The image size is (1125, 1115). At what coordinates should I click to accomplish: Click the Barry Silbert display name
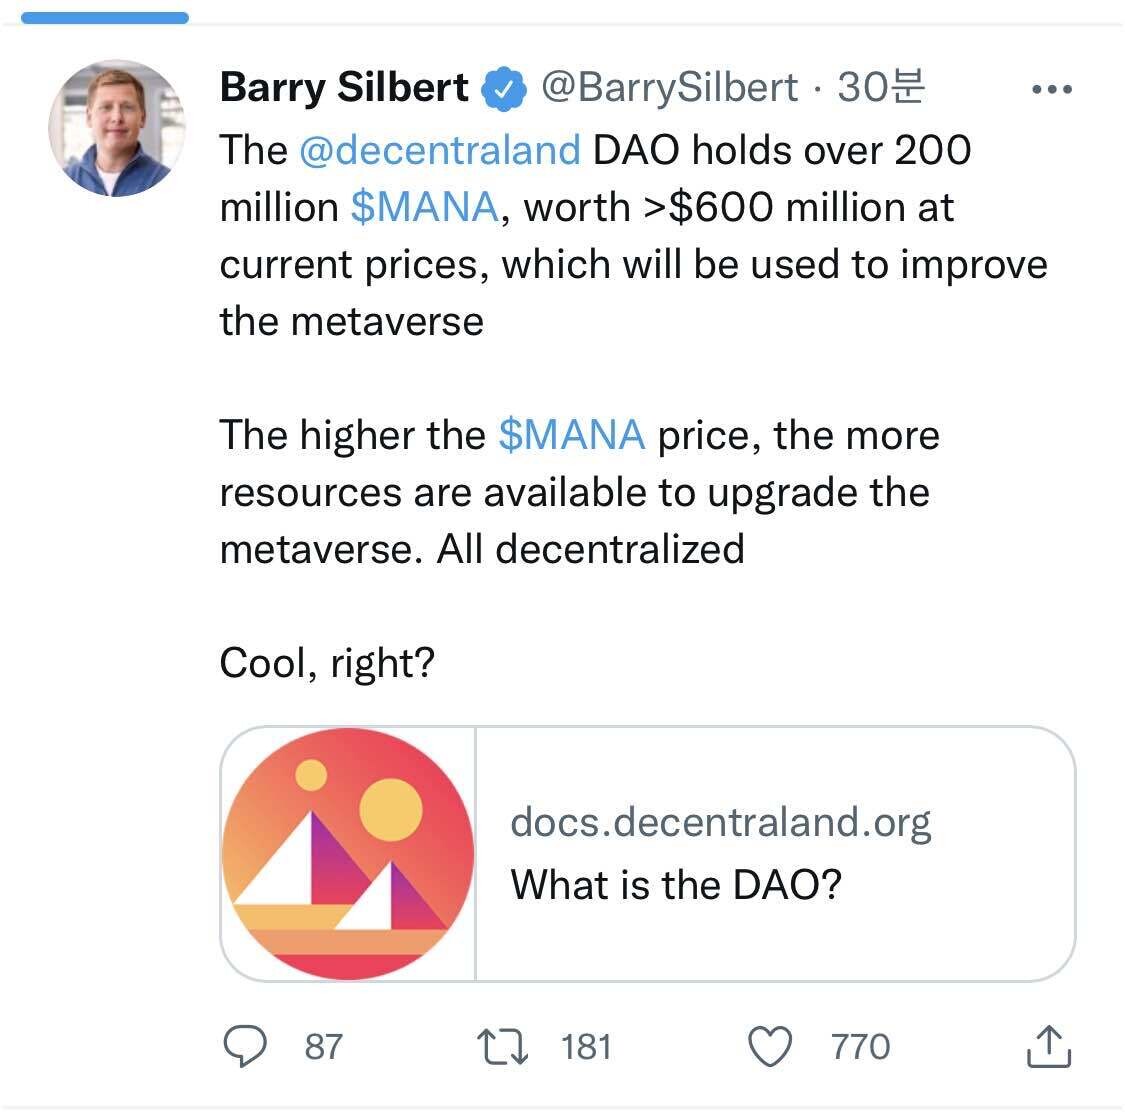344,88
